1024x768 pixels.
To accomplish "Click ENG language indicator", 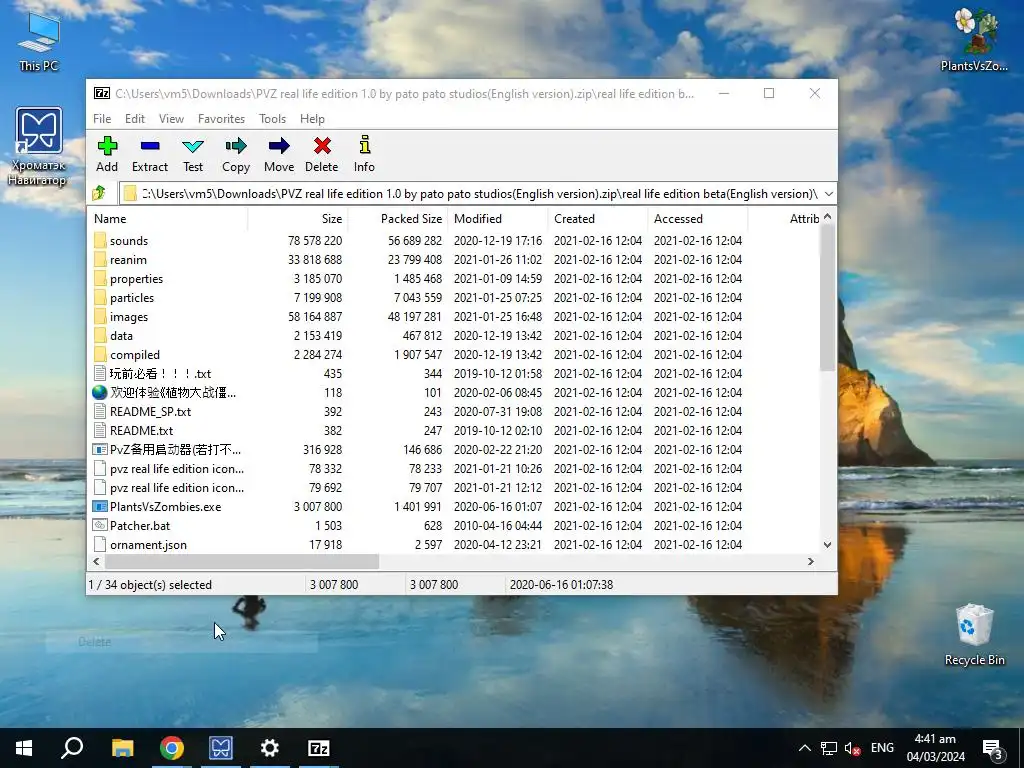I will pyautogui.click(x=882, y=748).
